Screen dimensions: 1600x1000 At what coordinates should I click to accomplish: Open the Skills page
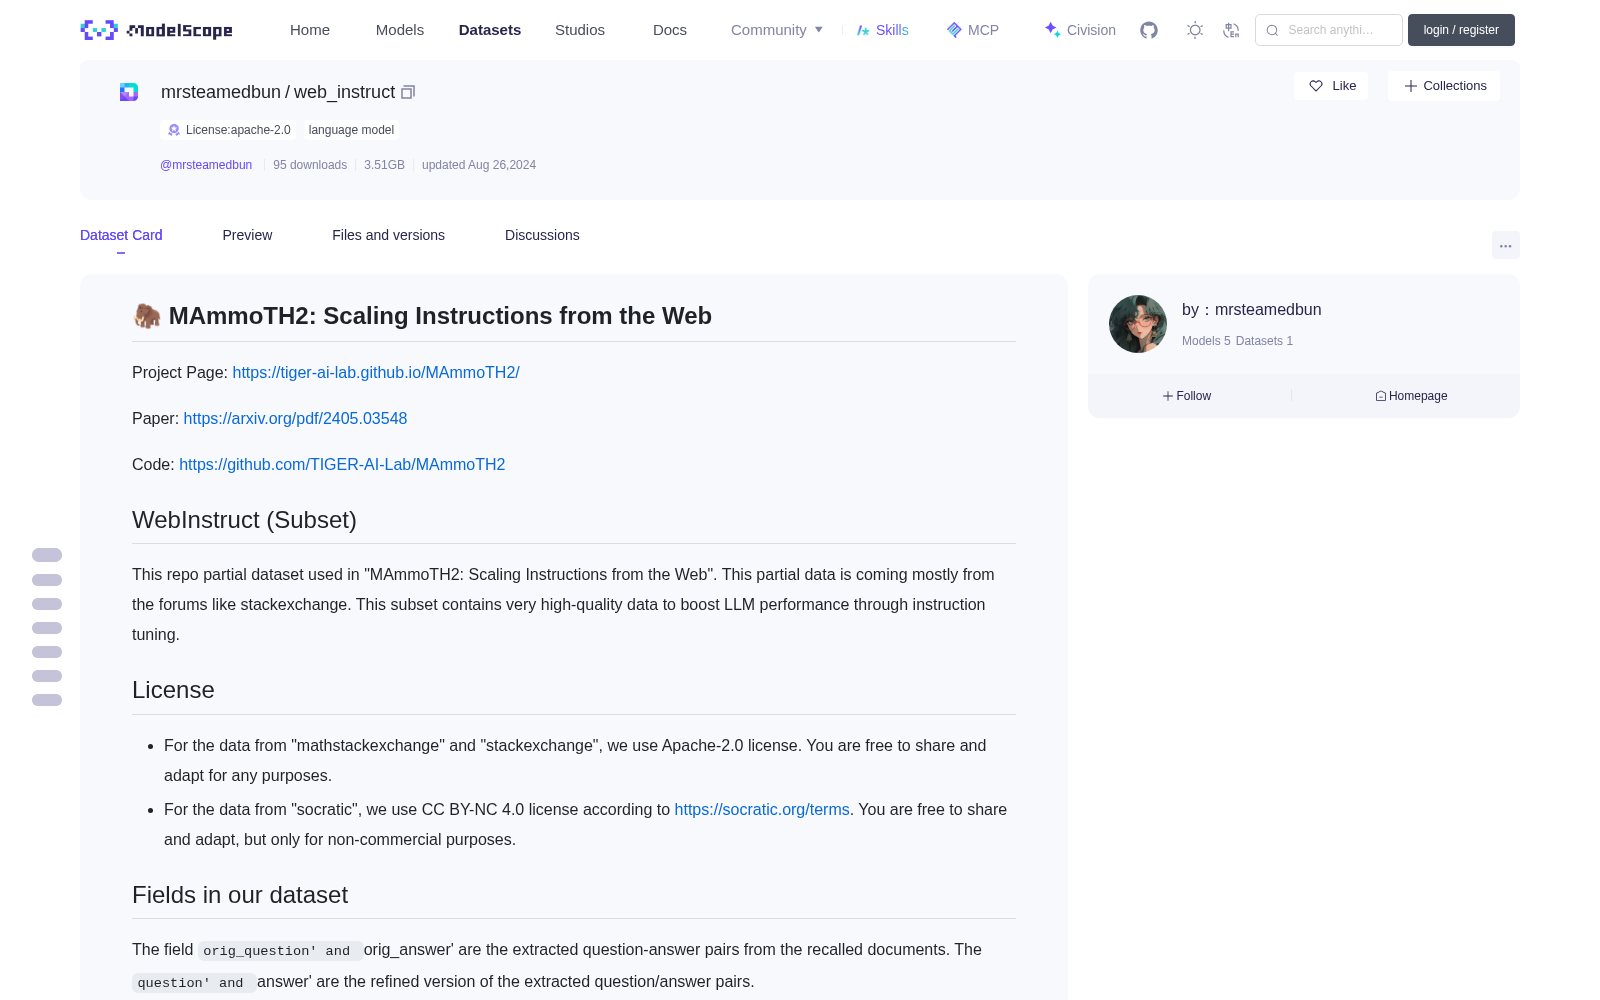pyautogui.click(x=882, y=30)
